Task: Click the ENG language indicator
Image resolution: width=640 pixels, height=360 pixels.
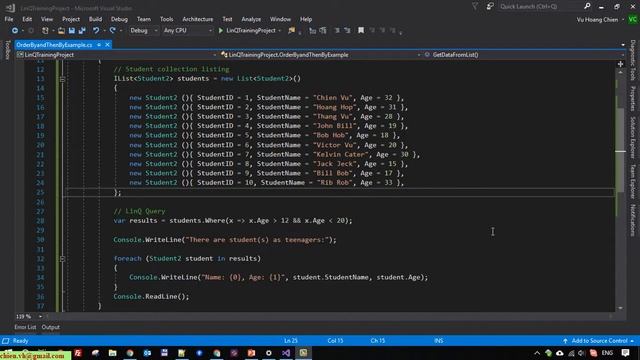Action: click(607, 353)
